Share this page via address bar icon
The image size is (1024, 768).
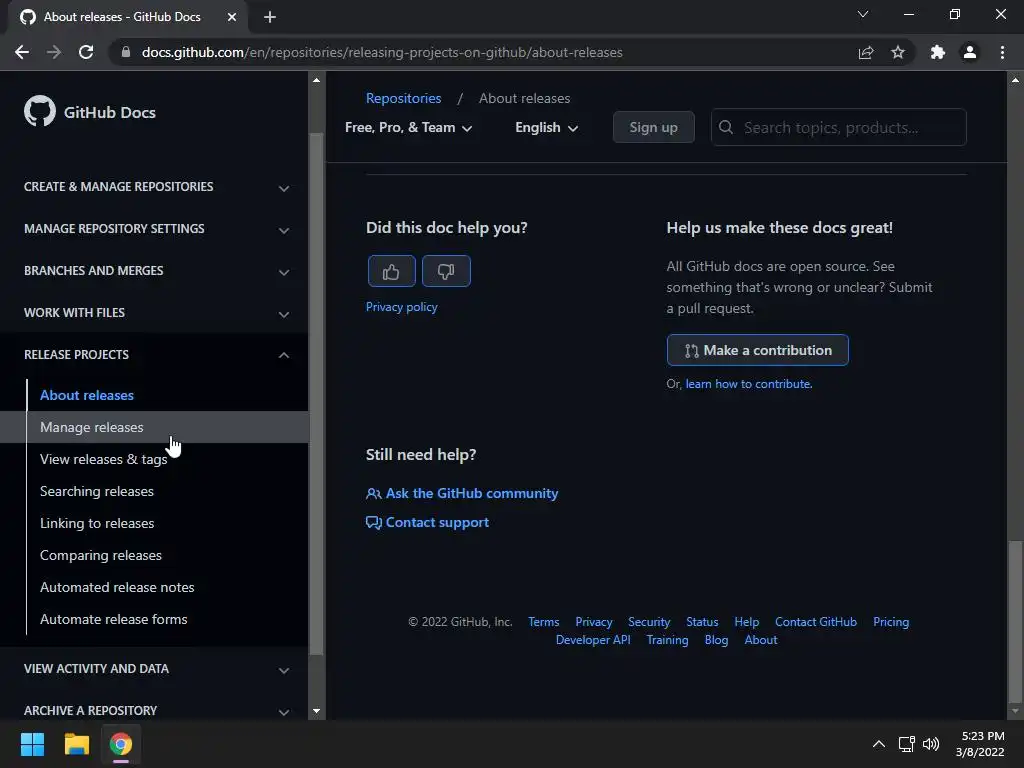pos(866,52)
